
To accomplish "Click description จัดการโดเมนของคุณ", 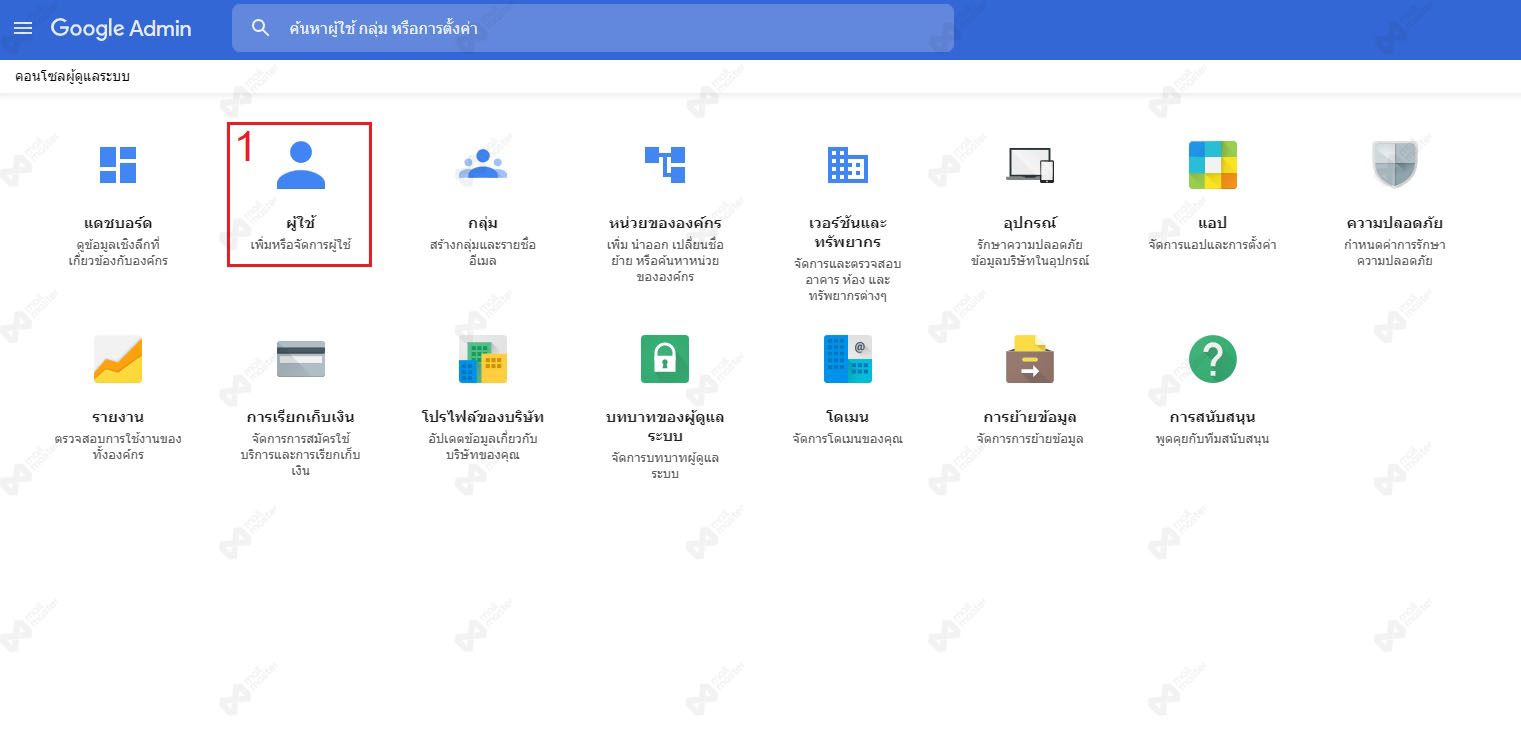I will pos(848,439).
